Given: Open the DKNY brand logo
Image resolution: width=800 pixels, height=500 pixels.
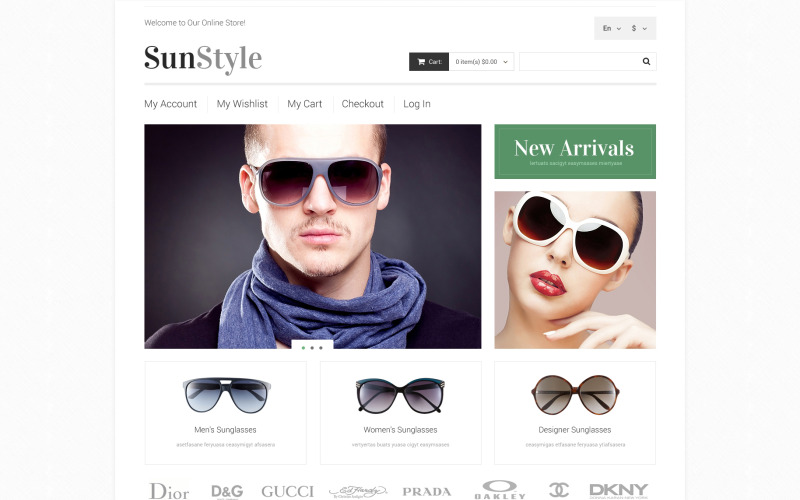Looking at the screenshot, I should (x=618, y=491).
